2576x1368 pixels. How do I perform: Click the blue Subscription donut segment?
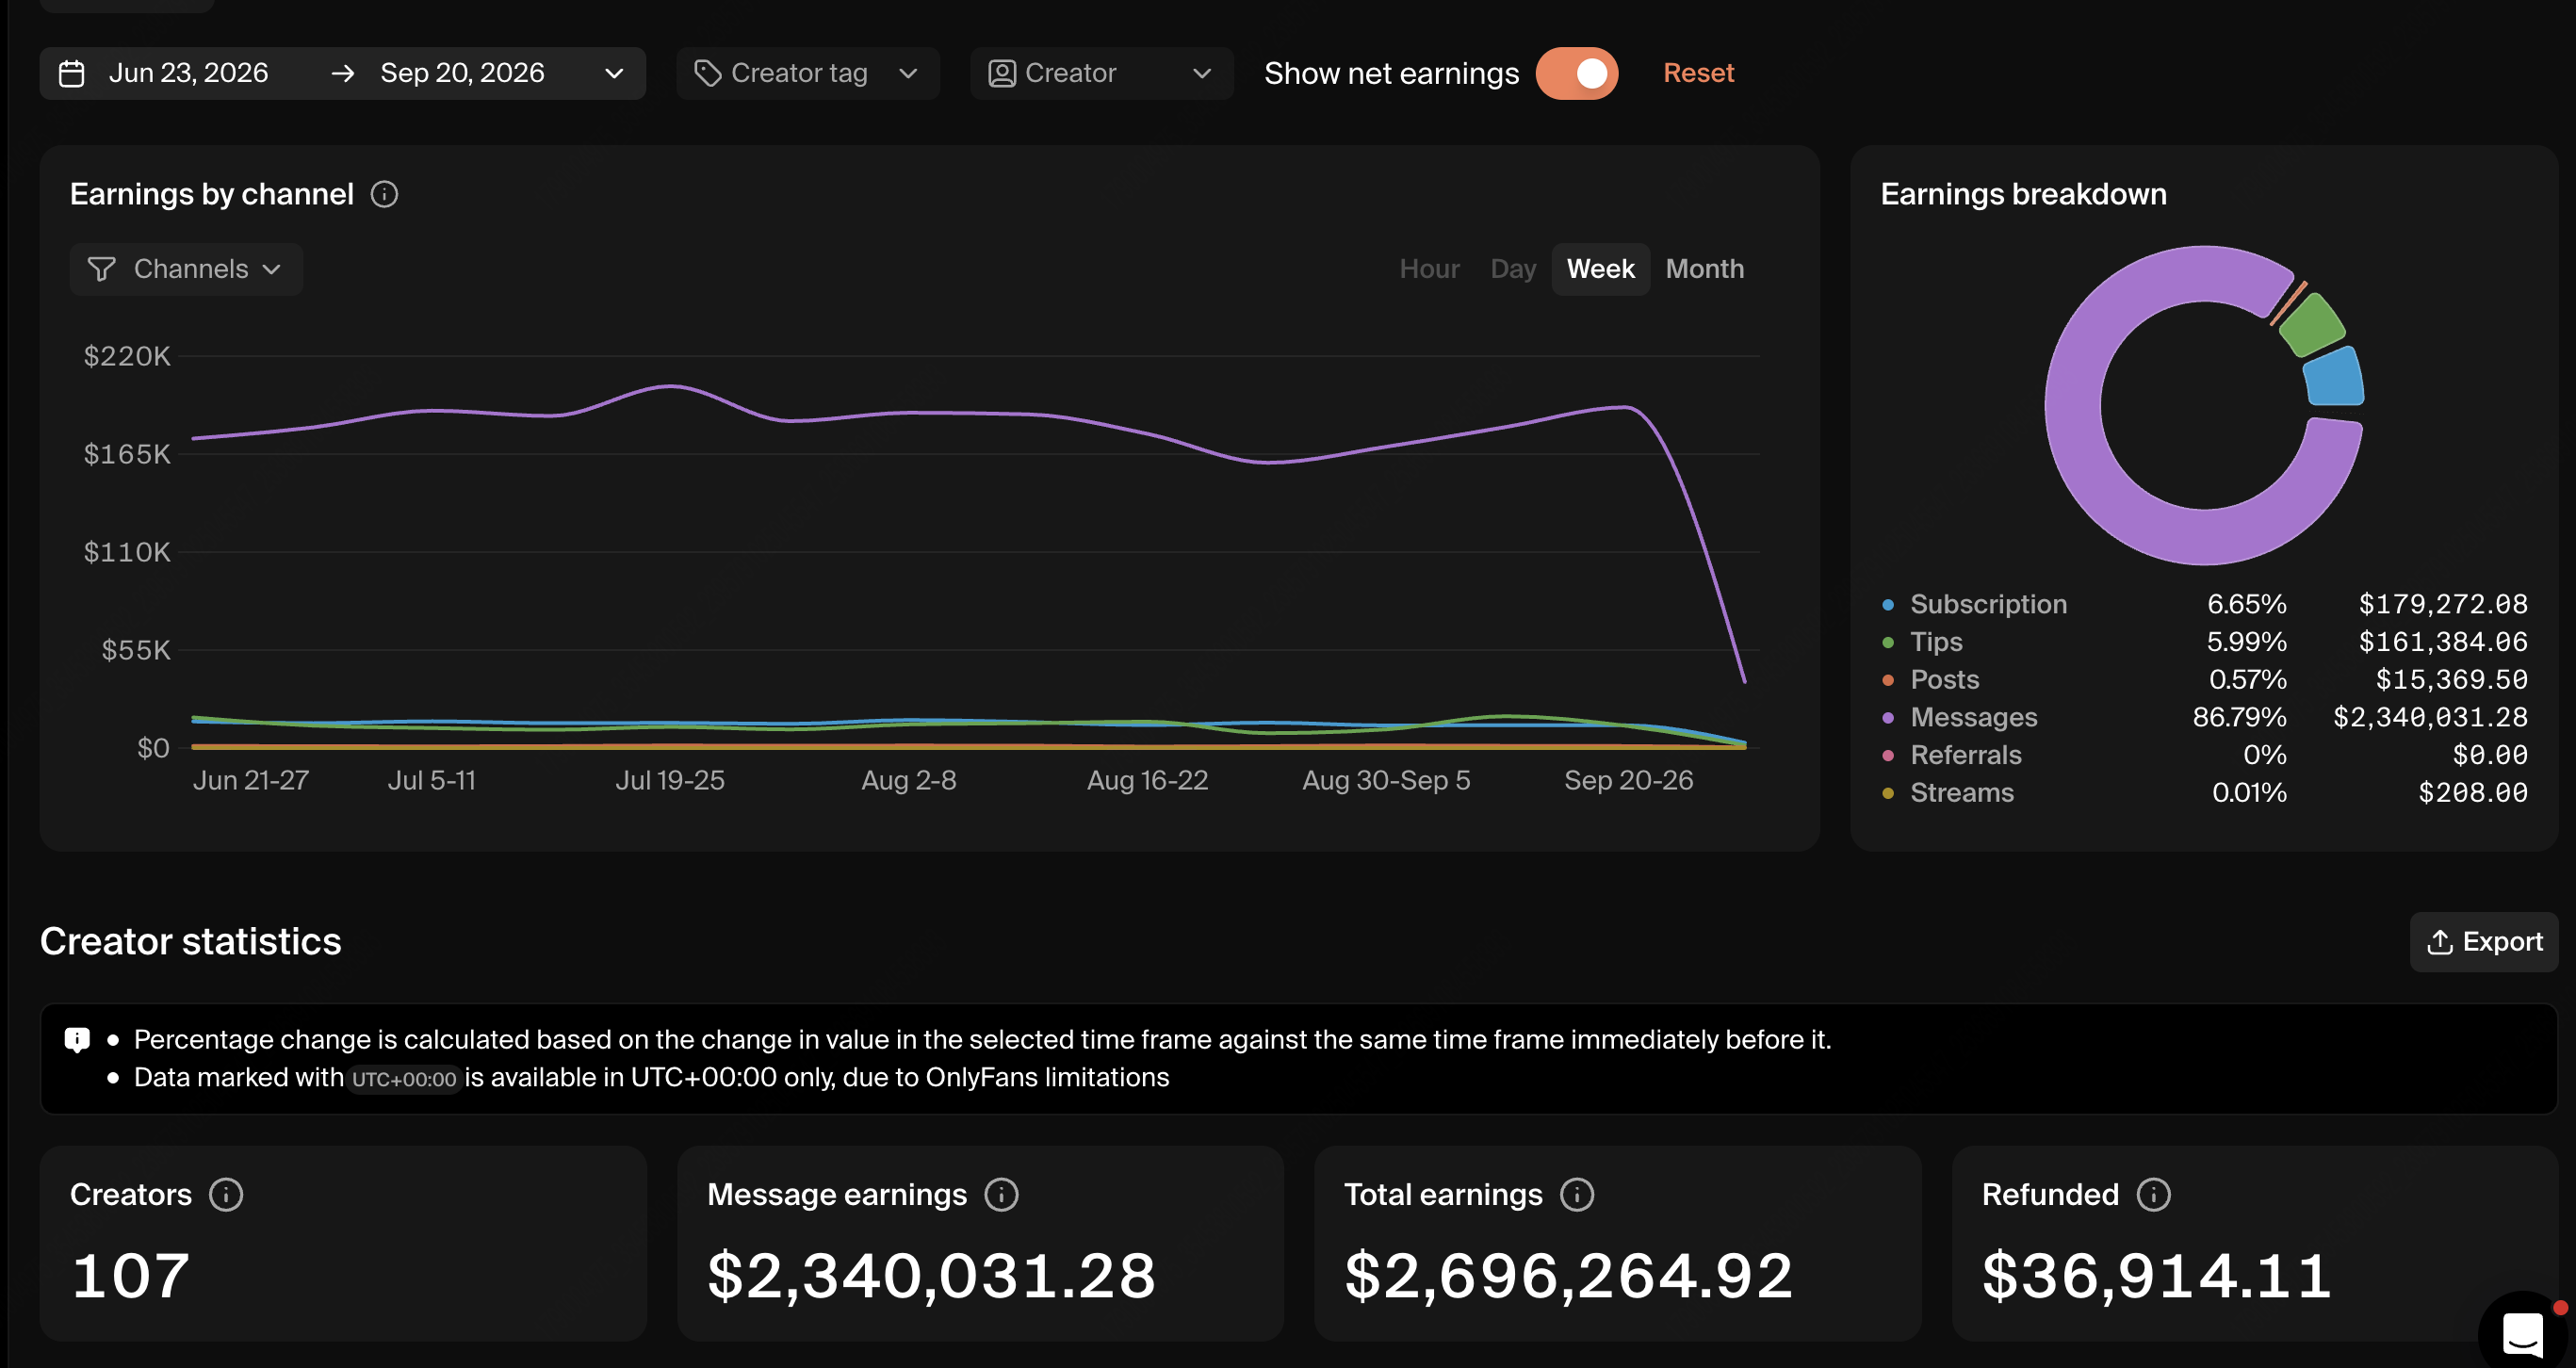pyautogui.click(x=2334, y=378)
